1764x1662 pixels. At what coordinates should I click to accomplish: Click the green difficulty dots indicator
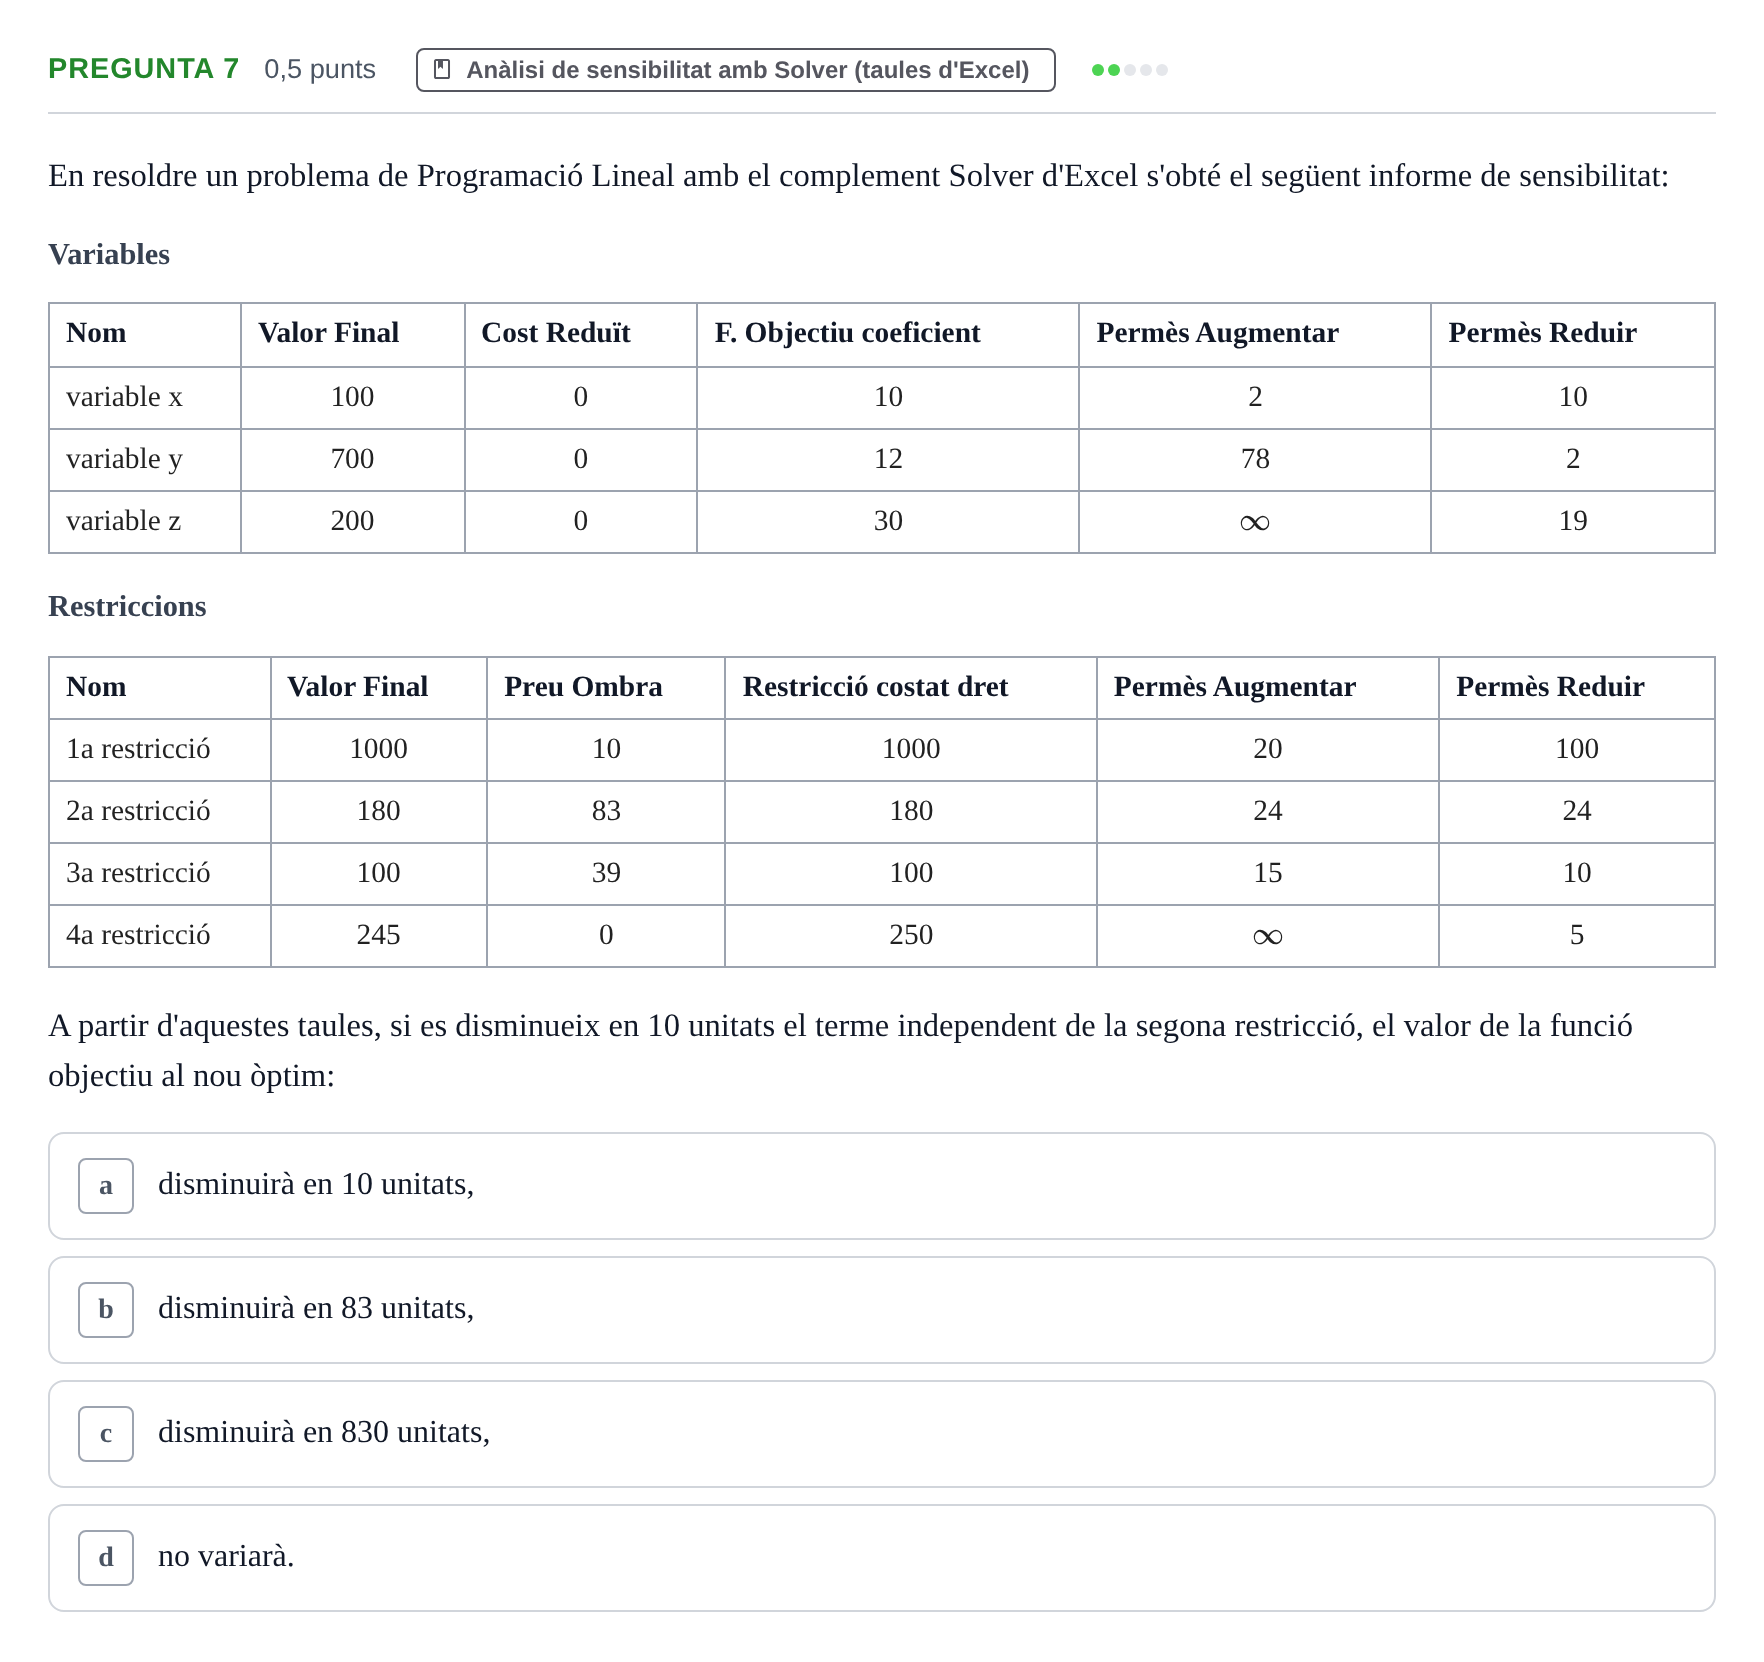click(1130, 70)
